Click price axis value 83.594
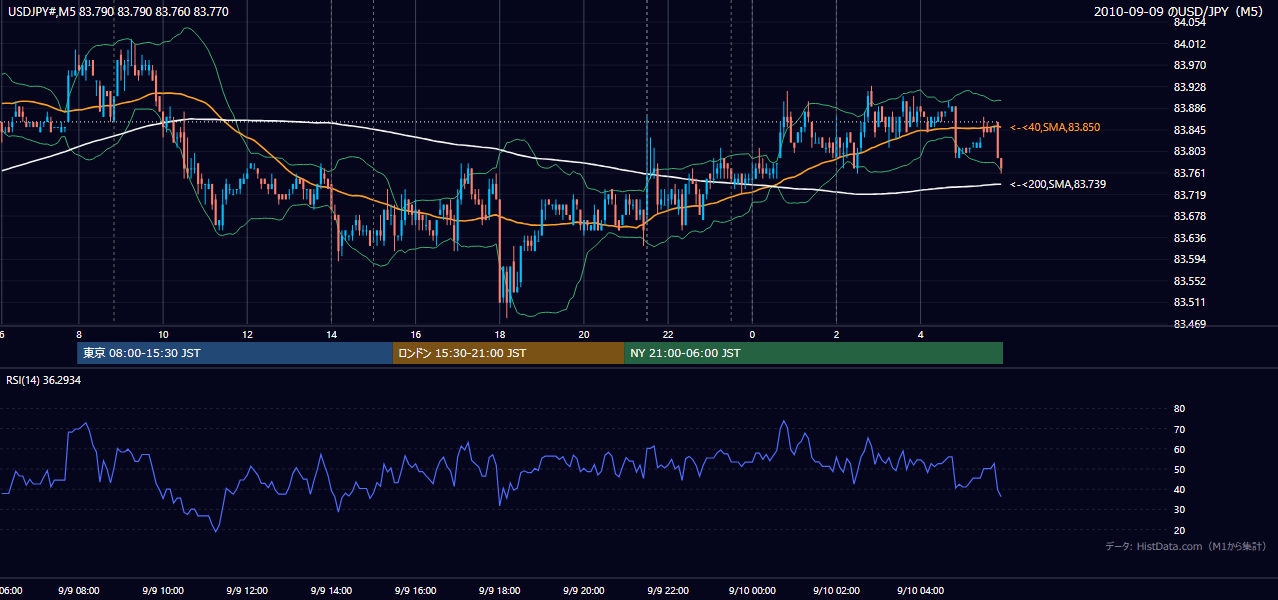Screen dimensions: 1278x600 click(x=1190, y=259)
